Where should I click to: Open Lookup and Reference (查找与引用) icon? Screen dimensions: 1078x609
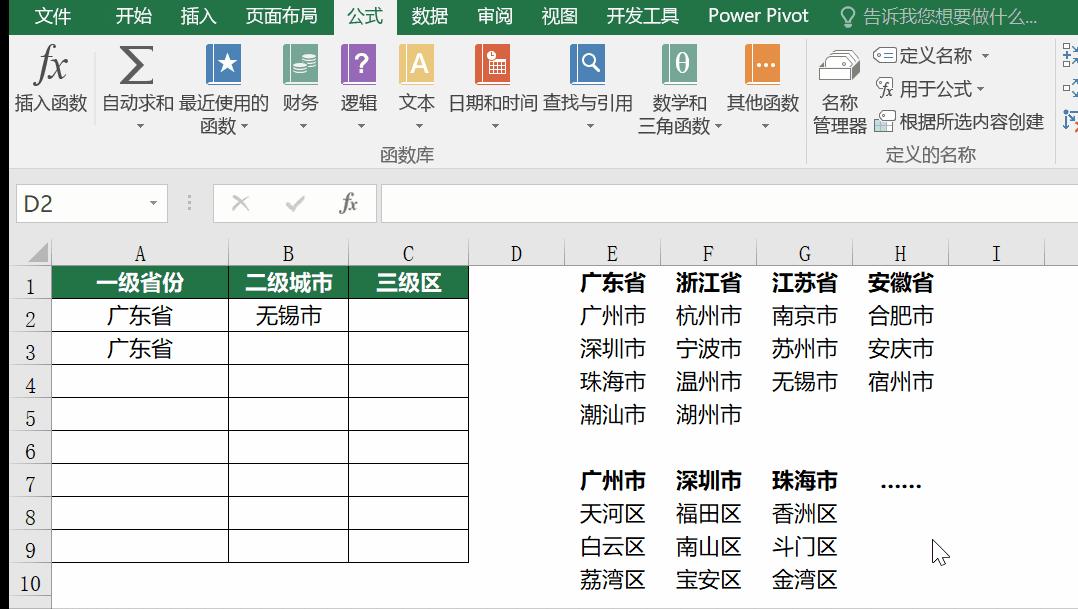coord(587,64)
